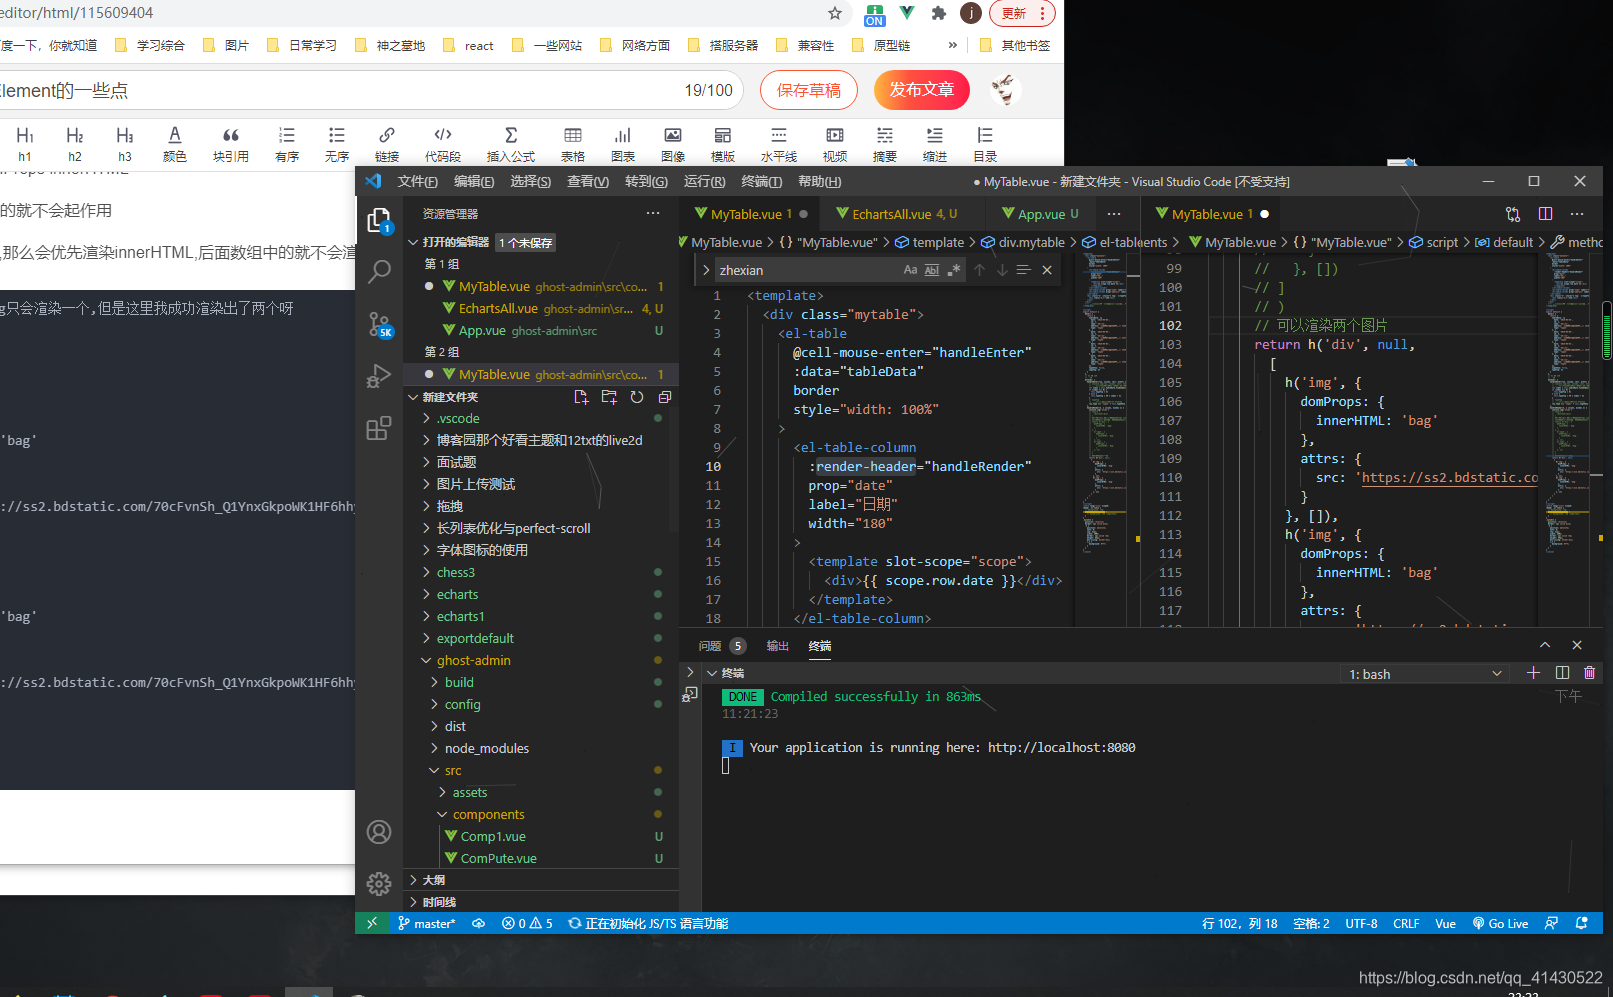1613x997 pixels.
Task: Open the explorer more actions ellipsis
Action: pos(653,213)
